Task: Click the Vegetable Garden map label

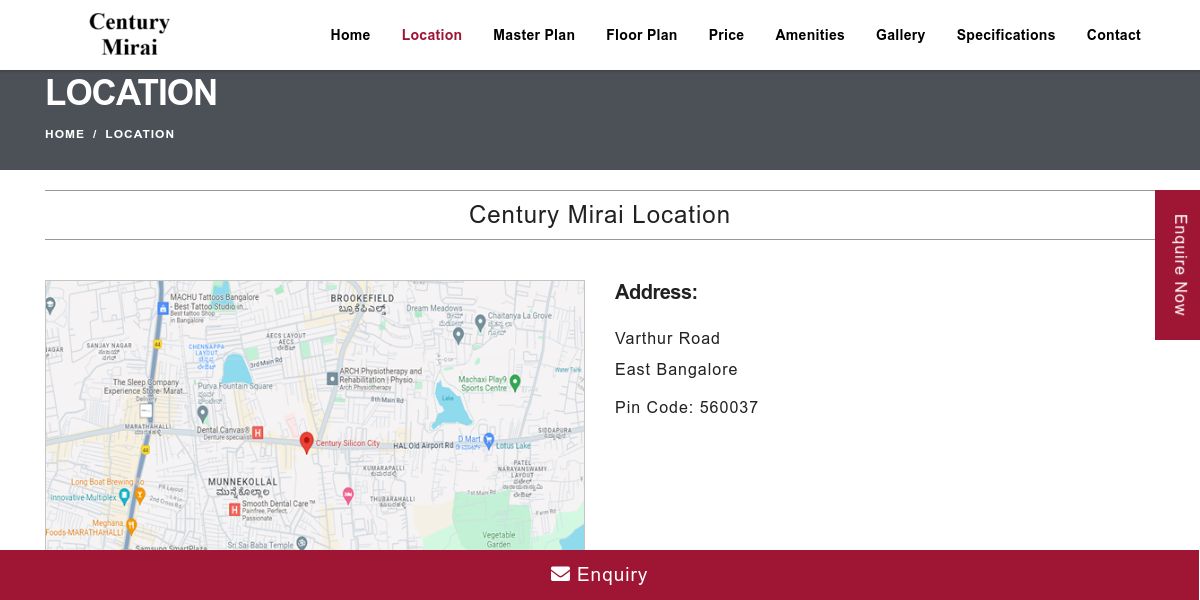Action: coord(499,540)
